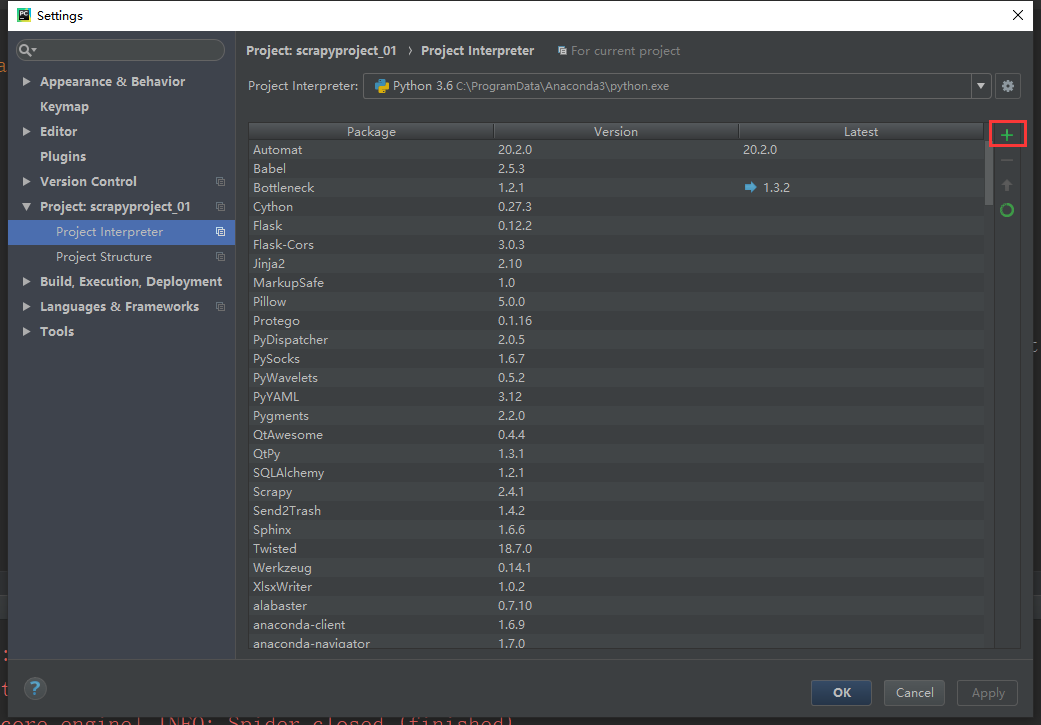This screenshot has width=1041, height=725.
Task: Select the QtAwesome package row
Action: point(616,435)
